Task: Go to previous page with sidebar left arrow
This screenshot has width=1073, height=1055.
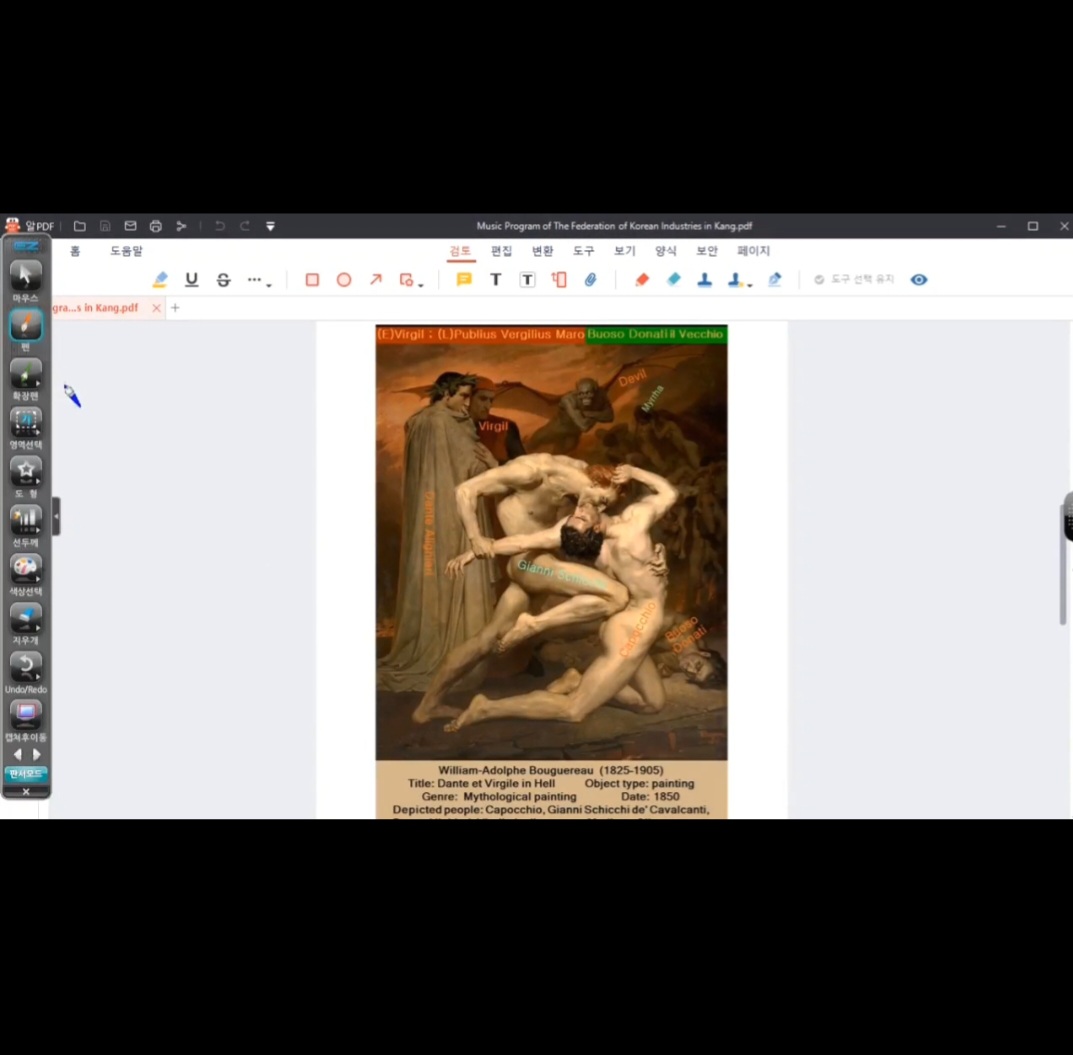Action: pyautogui.click(x=18, y=754)
